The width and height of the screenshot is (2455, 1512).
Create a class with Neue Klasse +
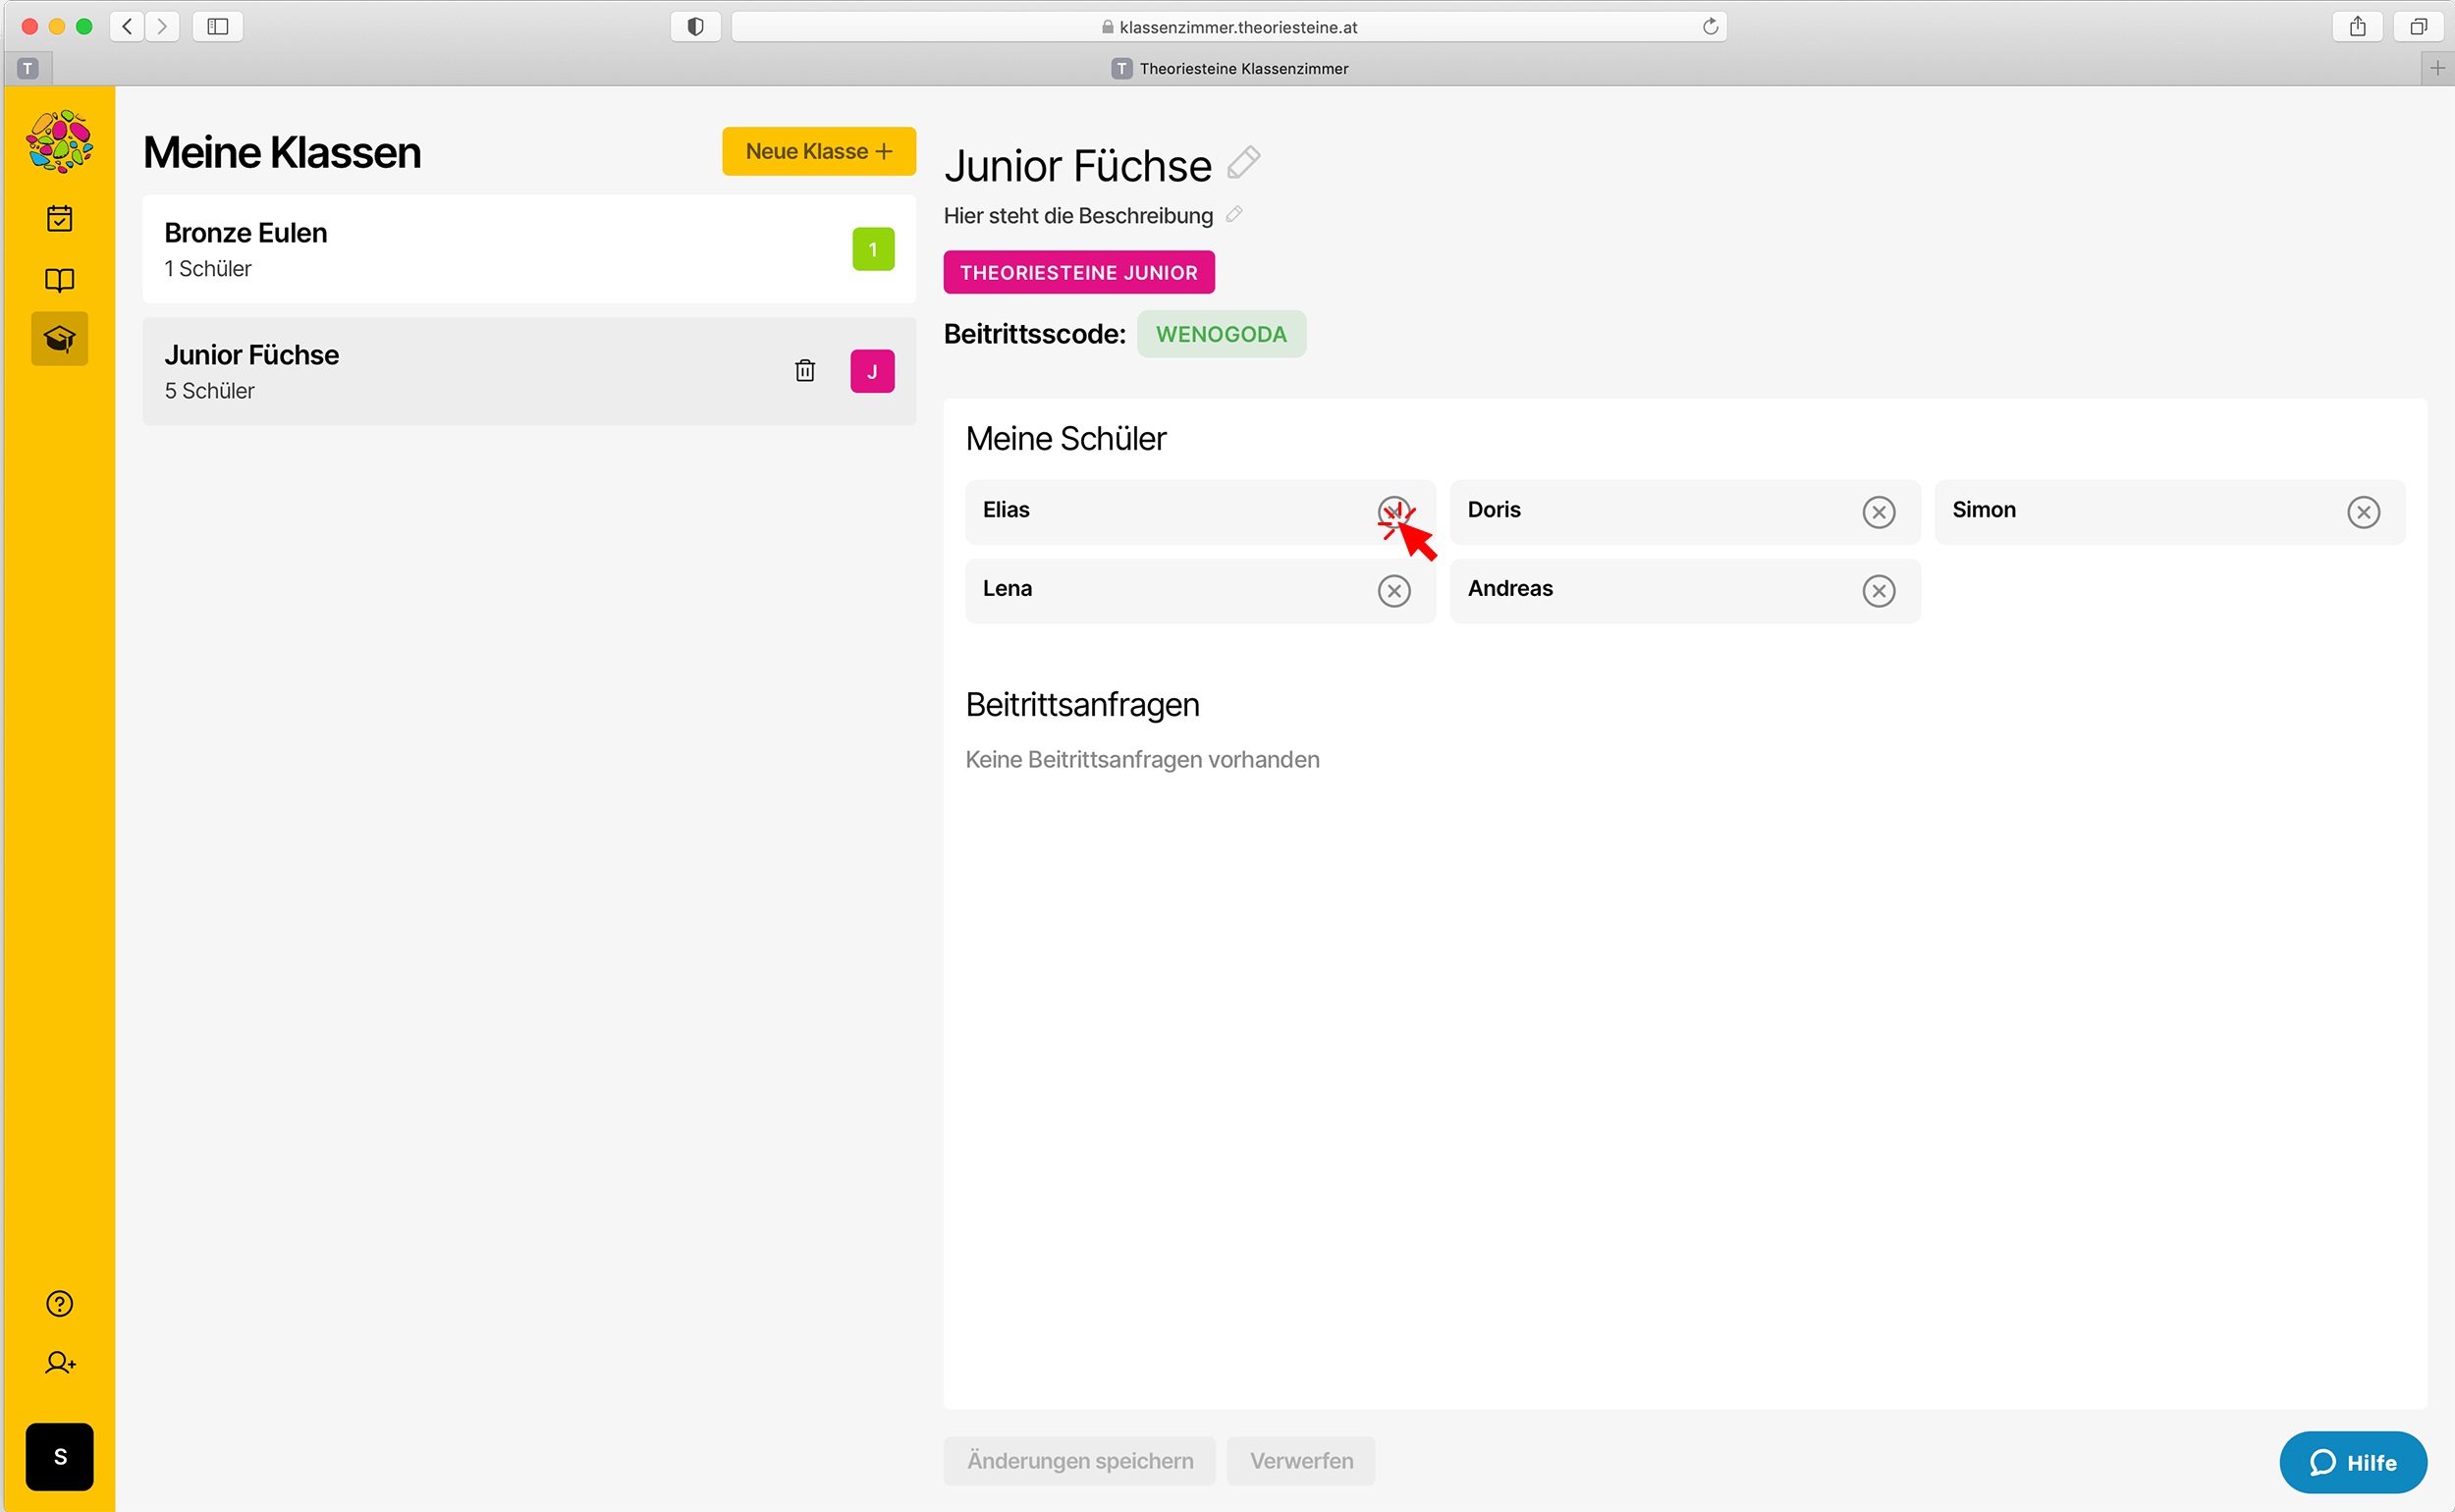point(819,151)
